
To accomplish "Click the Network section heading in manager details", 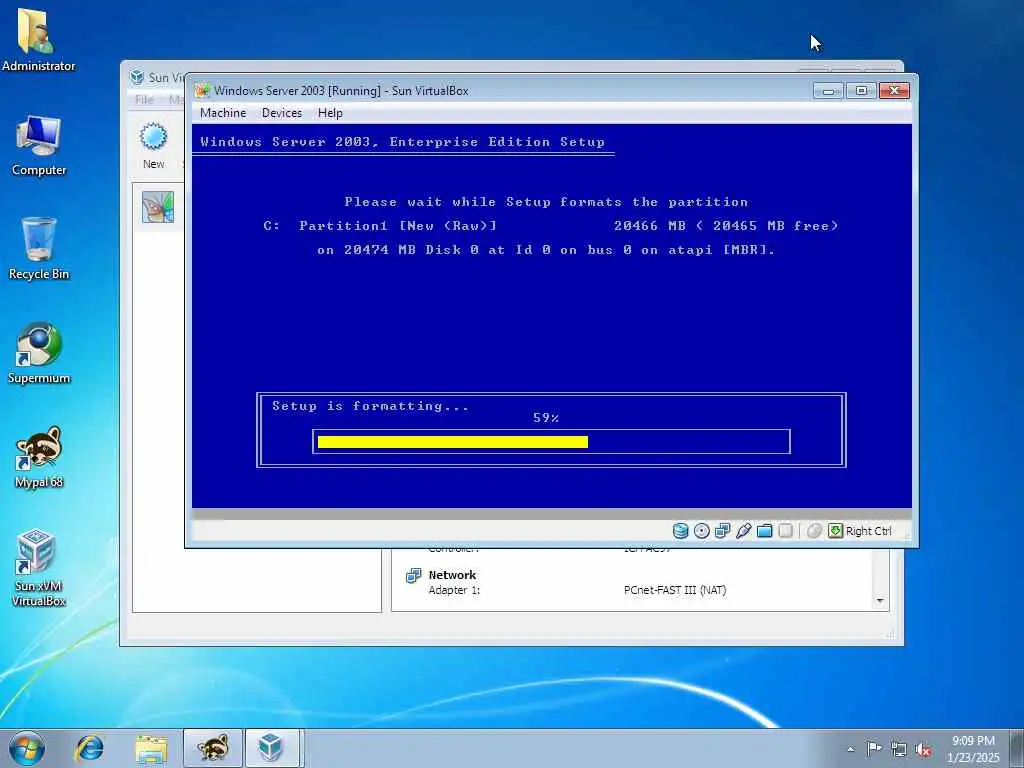I will coord(452,575).
